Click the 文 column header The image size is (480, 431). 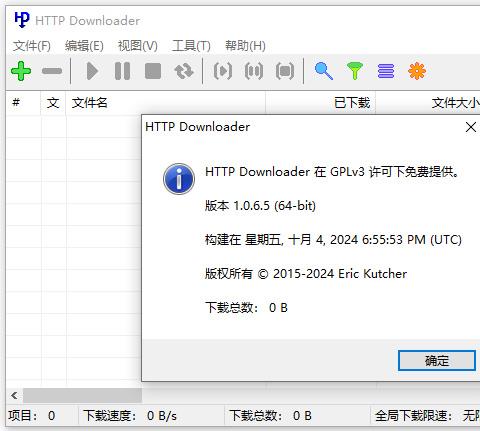(x=53, y=103)
